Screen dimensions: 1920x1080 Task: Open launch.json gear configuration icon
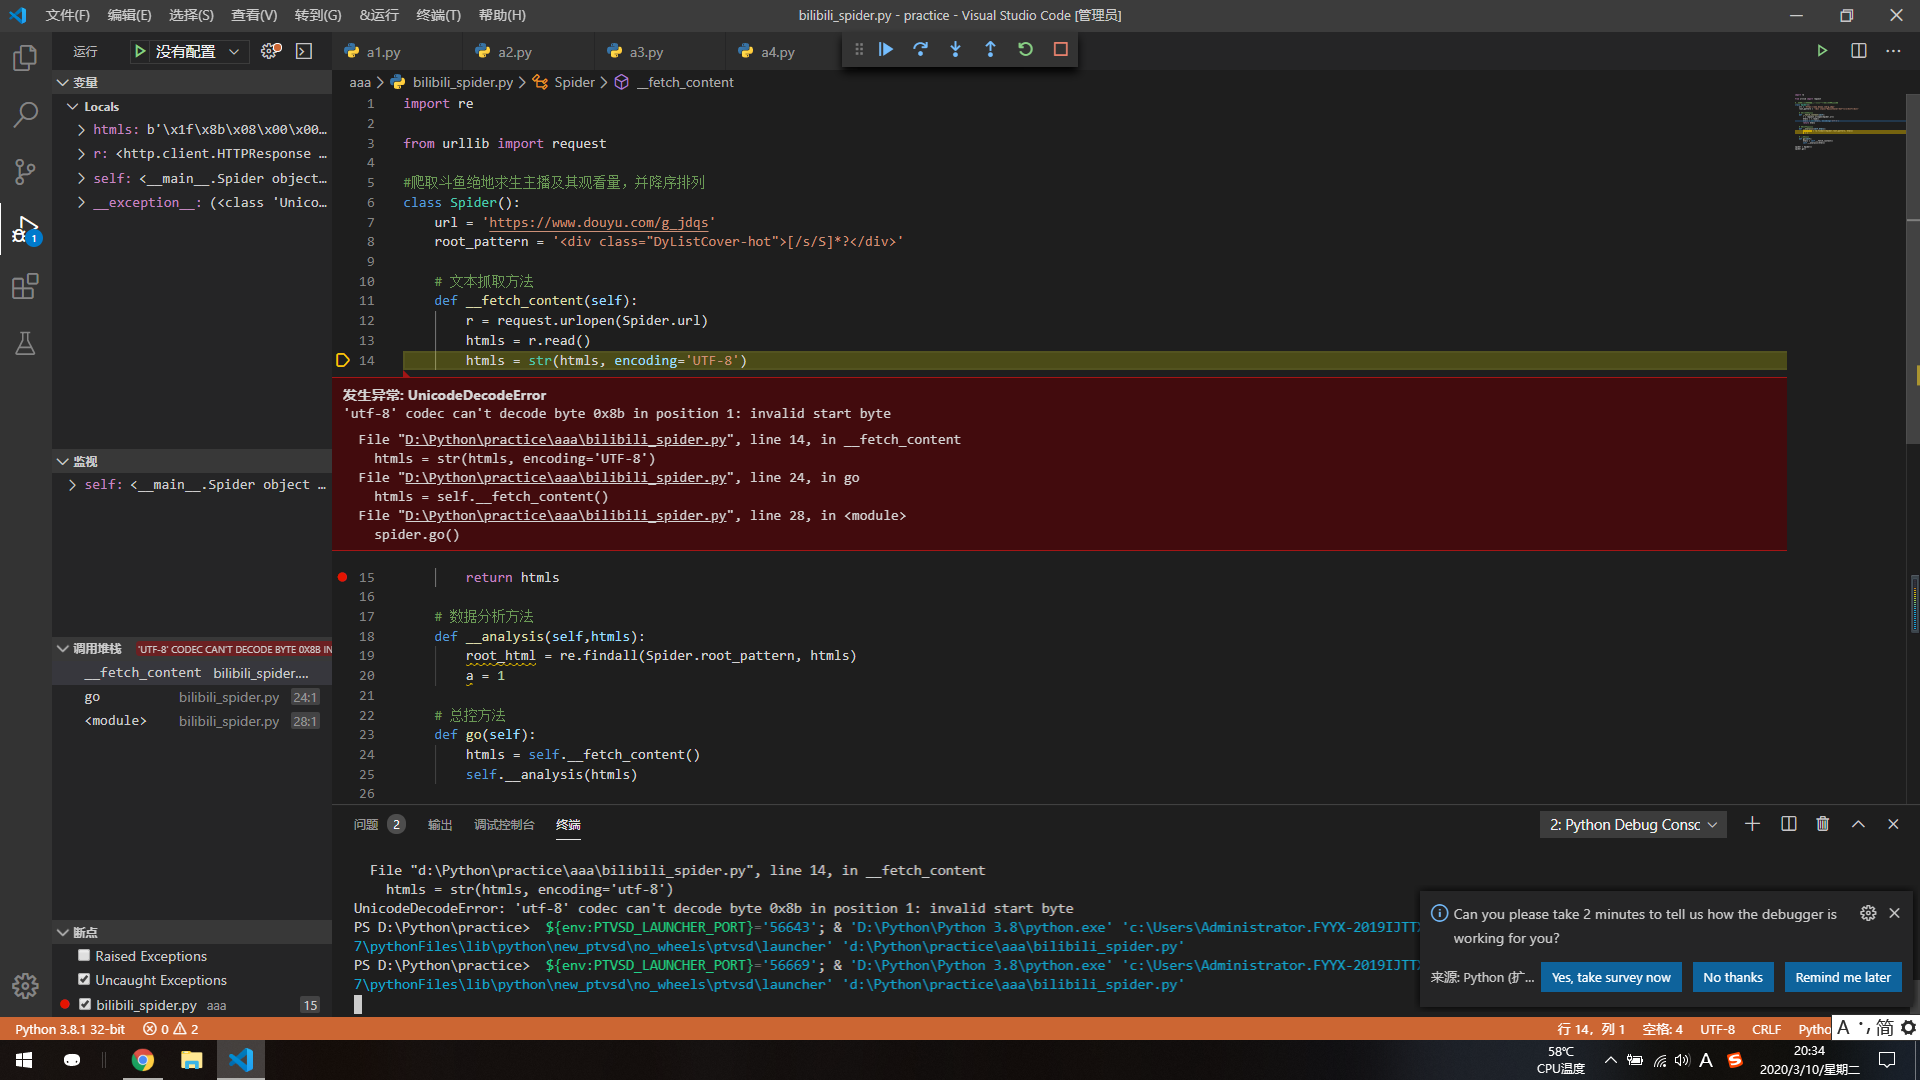[x=270, y=51]
